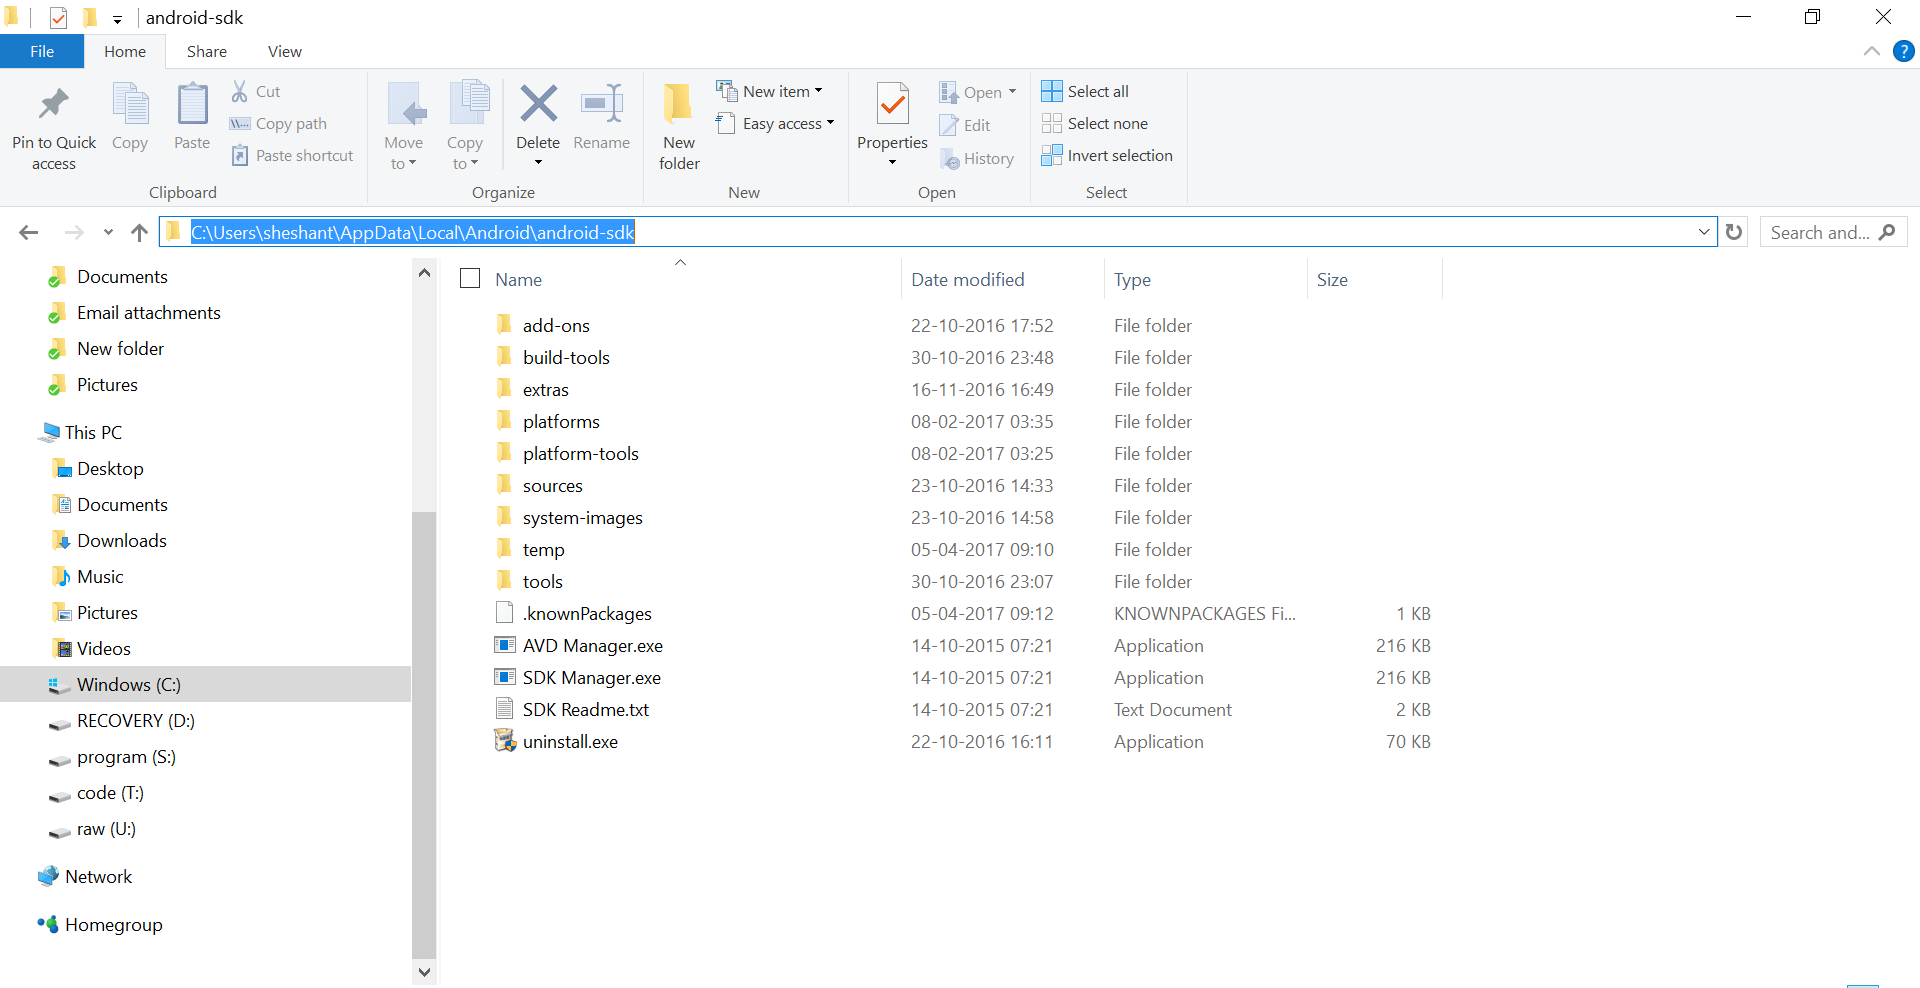Switch to the View ribbon tab
Screen dimensions: 1920x988
tap(284, 52)
